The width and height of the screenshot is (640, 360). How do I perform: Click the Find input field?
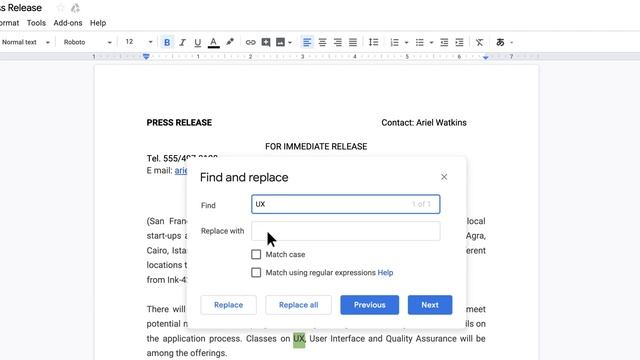coord(345,204)
